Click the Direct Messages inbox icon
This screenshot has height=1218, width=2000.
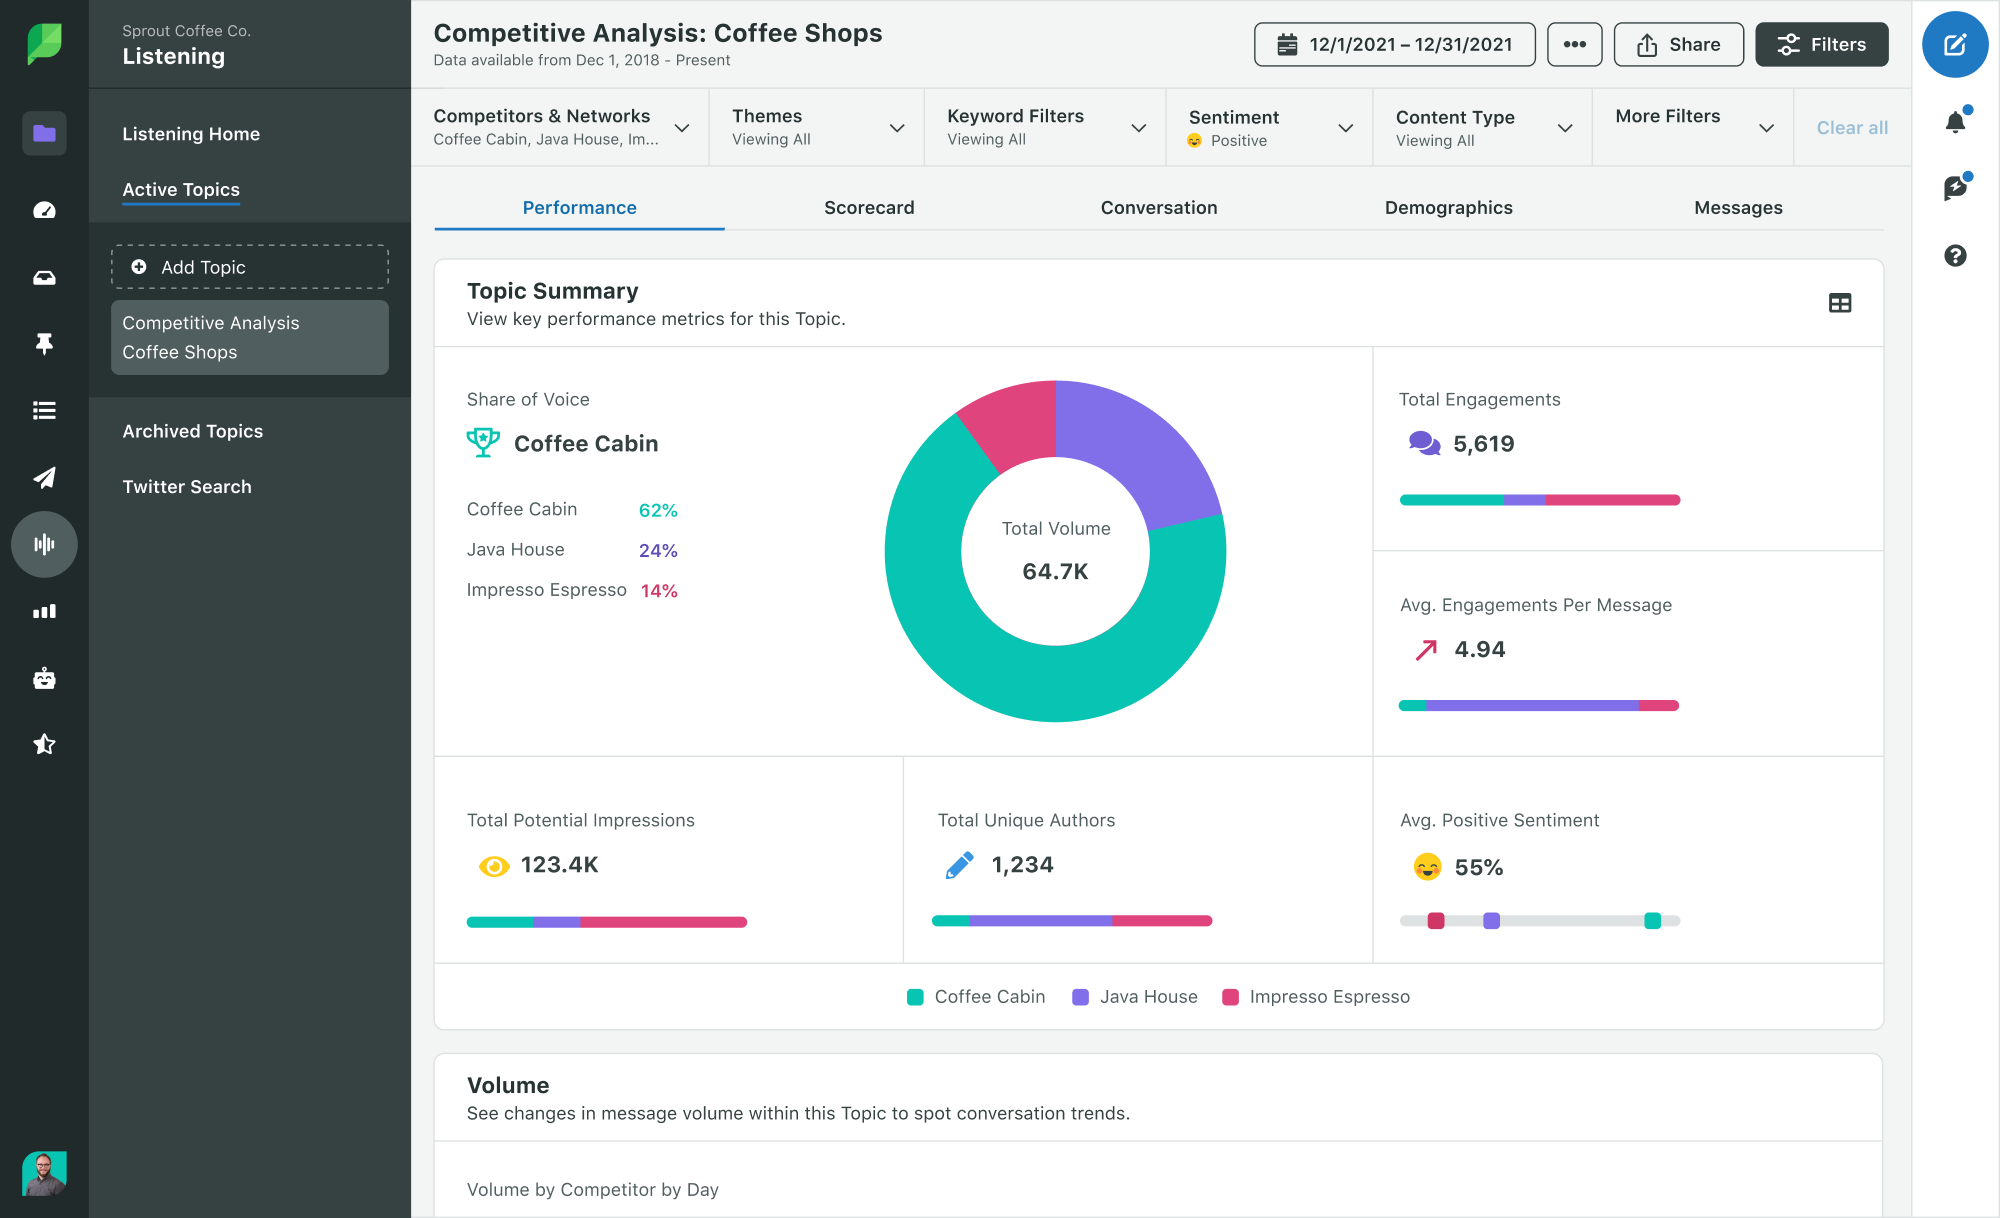tap(41, 277)
